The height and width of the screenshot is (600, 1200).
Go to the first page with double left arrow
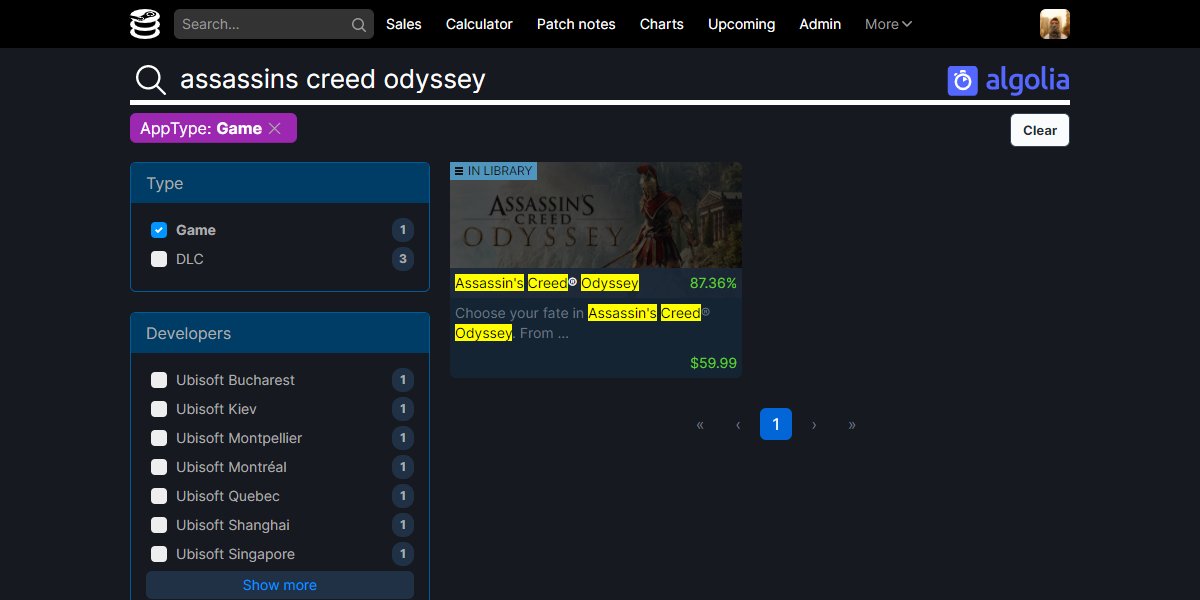point(700,424)
